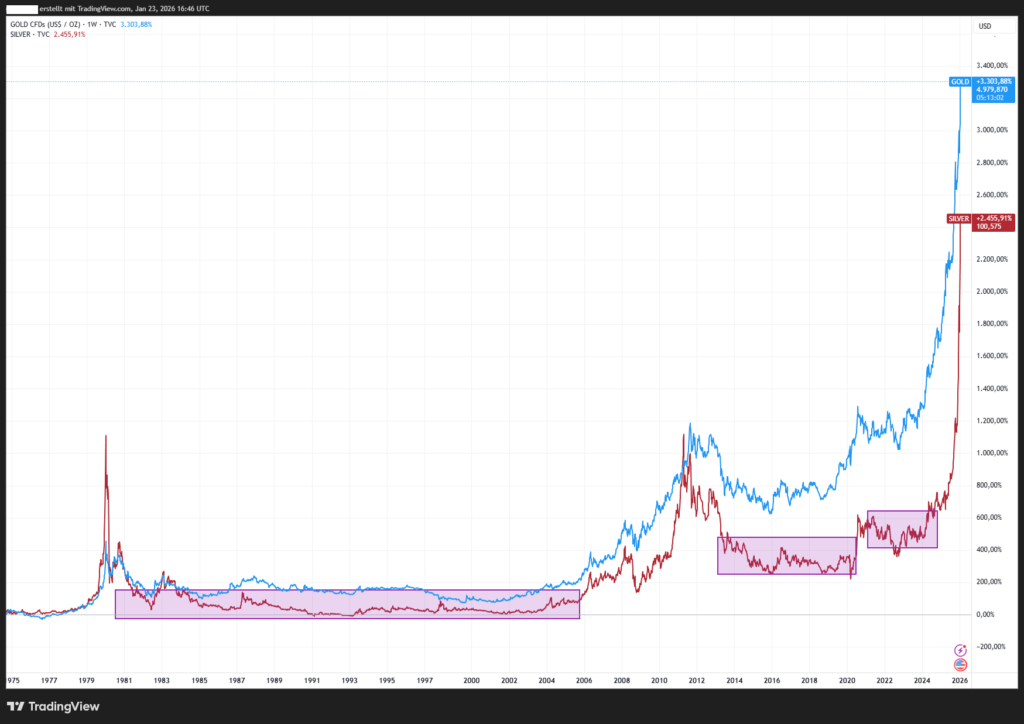This screenshot has width=1024, height=724.
Task: Click the 2026 label on time axis
Action: 959,680
